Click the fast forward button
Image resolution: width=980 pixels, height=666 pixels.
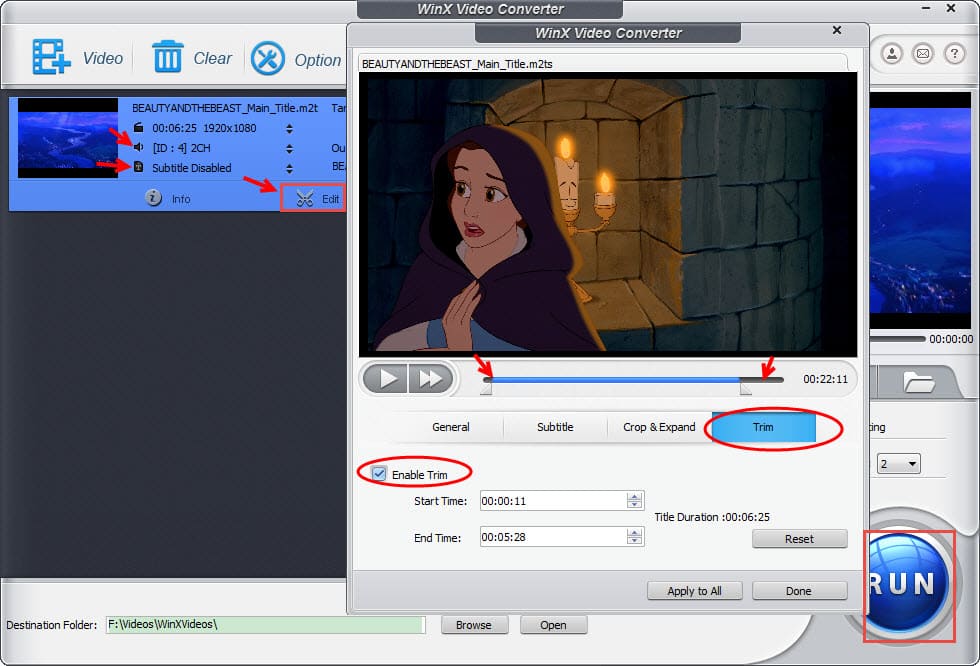tap(431, 379)
